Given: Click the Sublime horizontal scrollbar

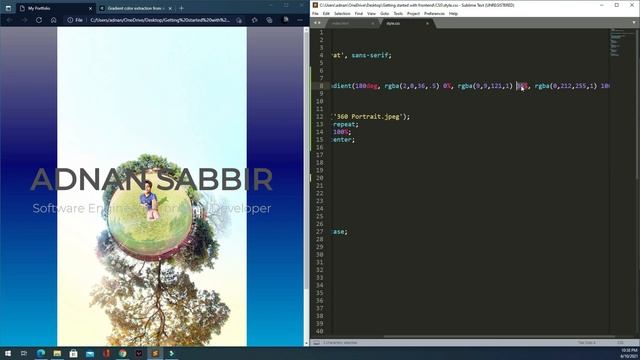Looking at the screenshot, I should (x=499, y=337).
